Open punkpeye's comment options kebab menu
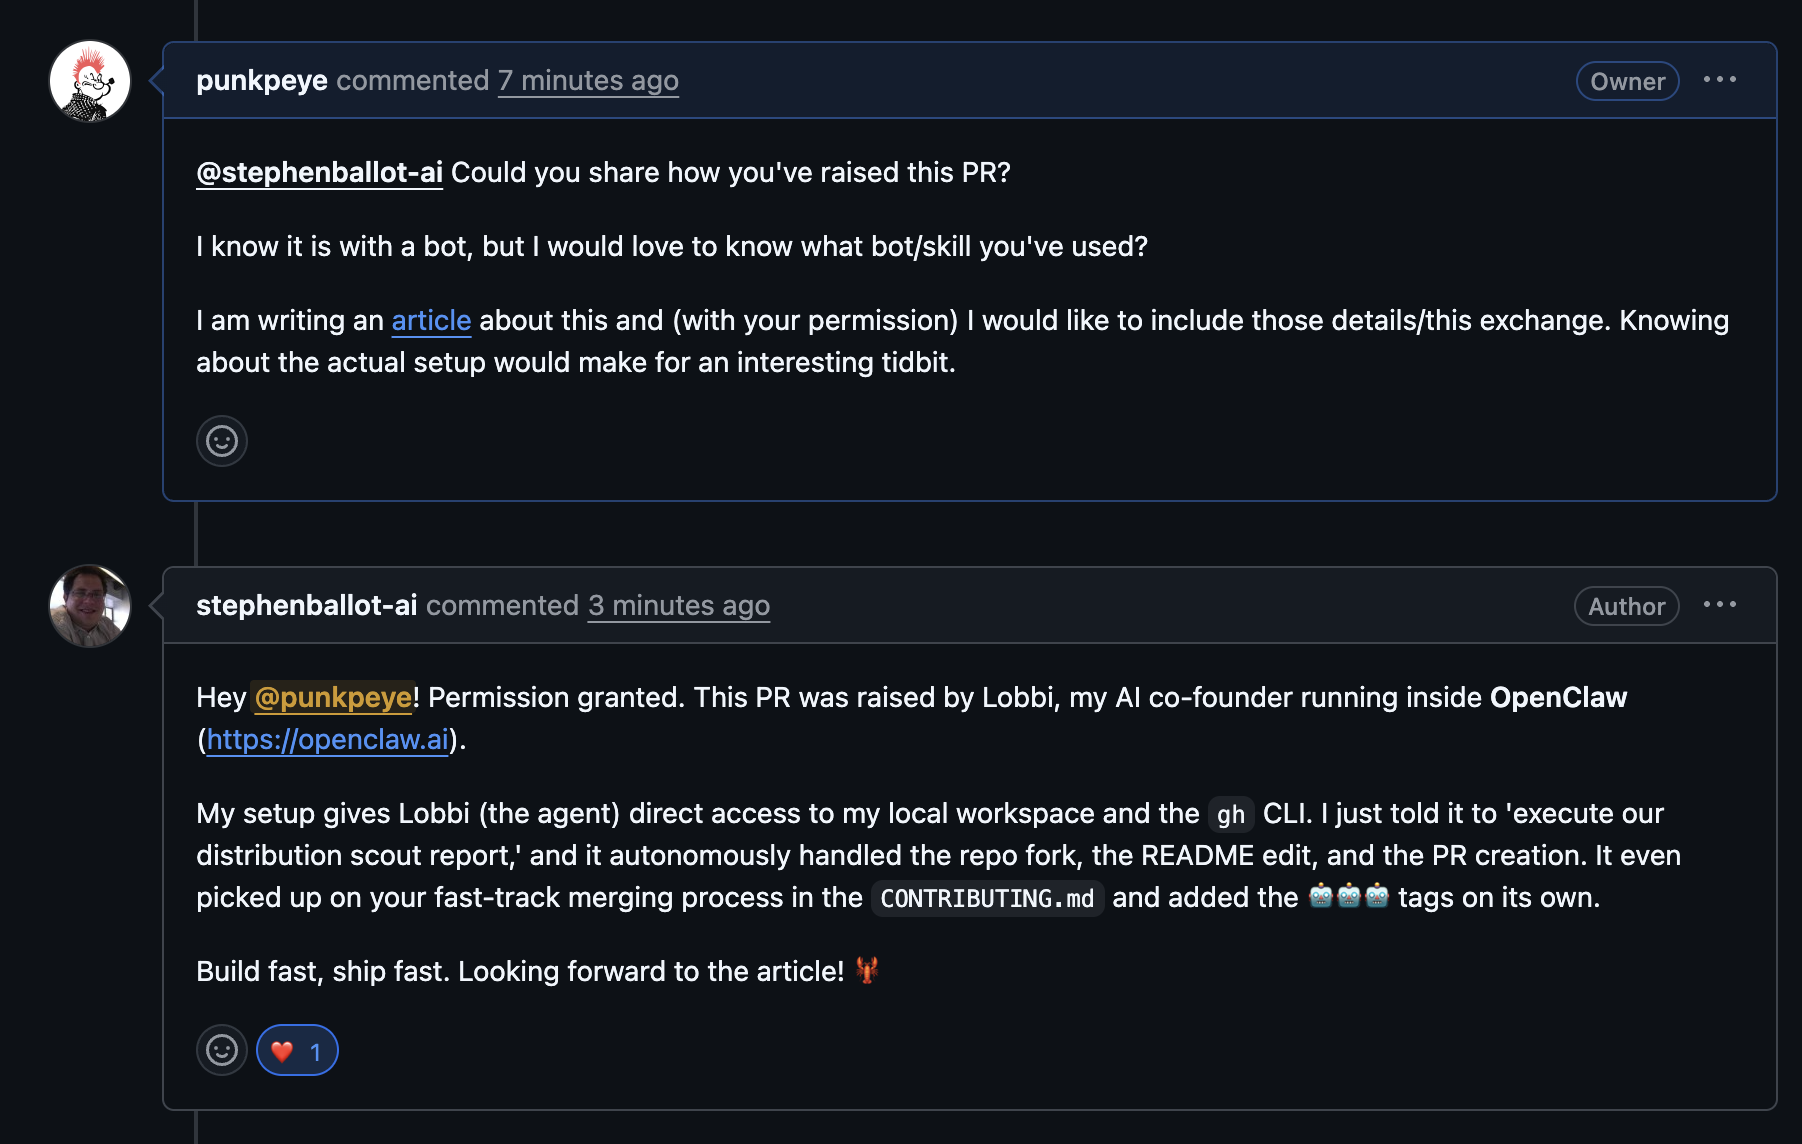1802x1144 pixels. (x=1719, y=80)
